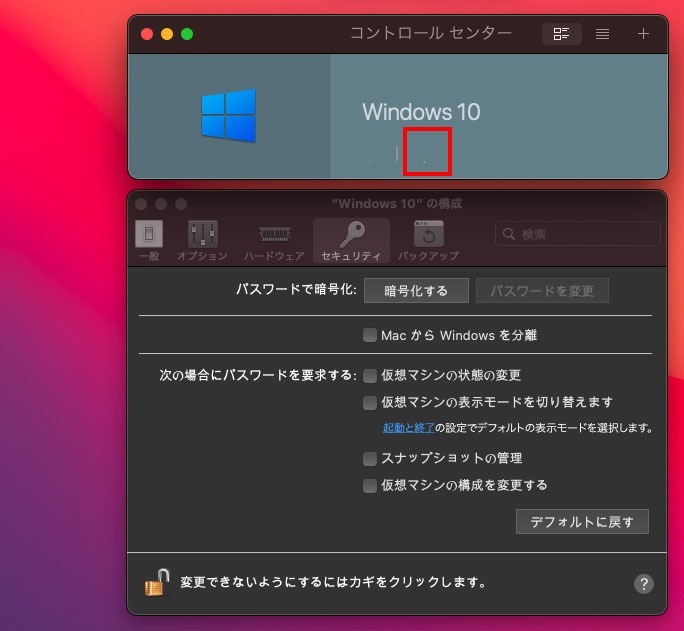The image size is (684, 631).
Task: Open the バックアップ tab
Action: (x=428, y=241)
